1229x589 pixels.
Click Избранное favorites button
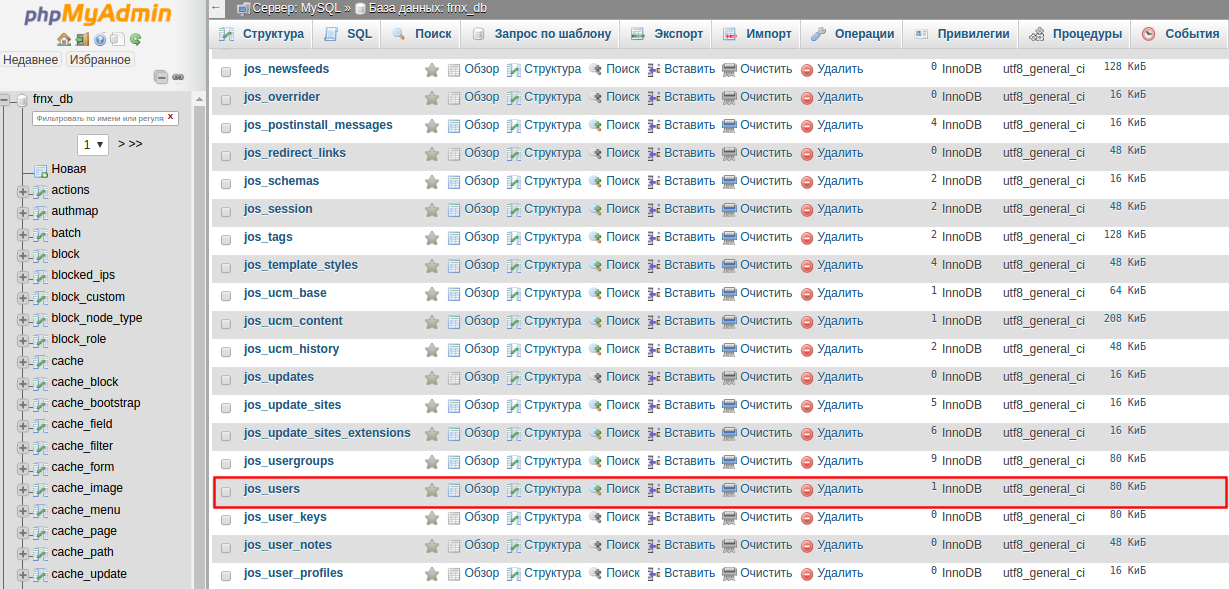pos(99,60)
